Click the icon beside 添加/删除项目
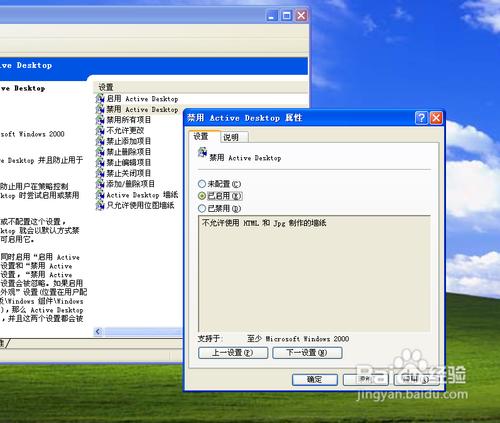This screenshot has width=500, height=423. tap(100, 184)
